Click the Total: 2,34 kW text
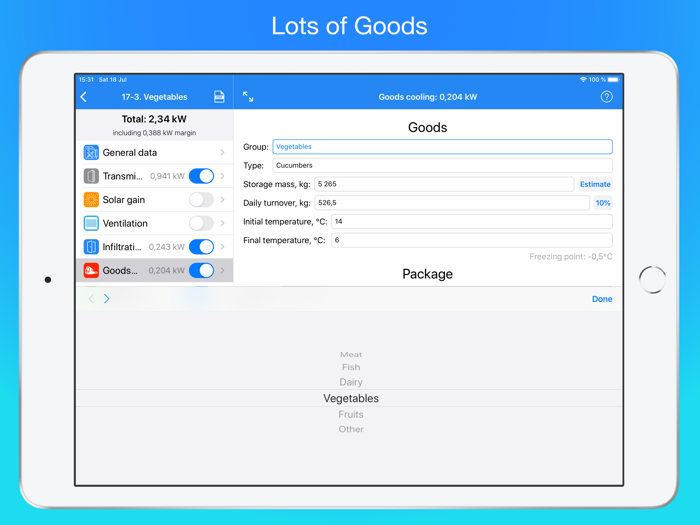 click(154, 119)
